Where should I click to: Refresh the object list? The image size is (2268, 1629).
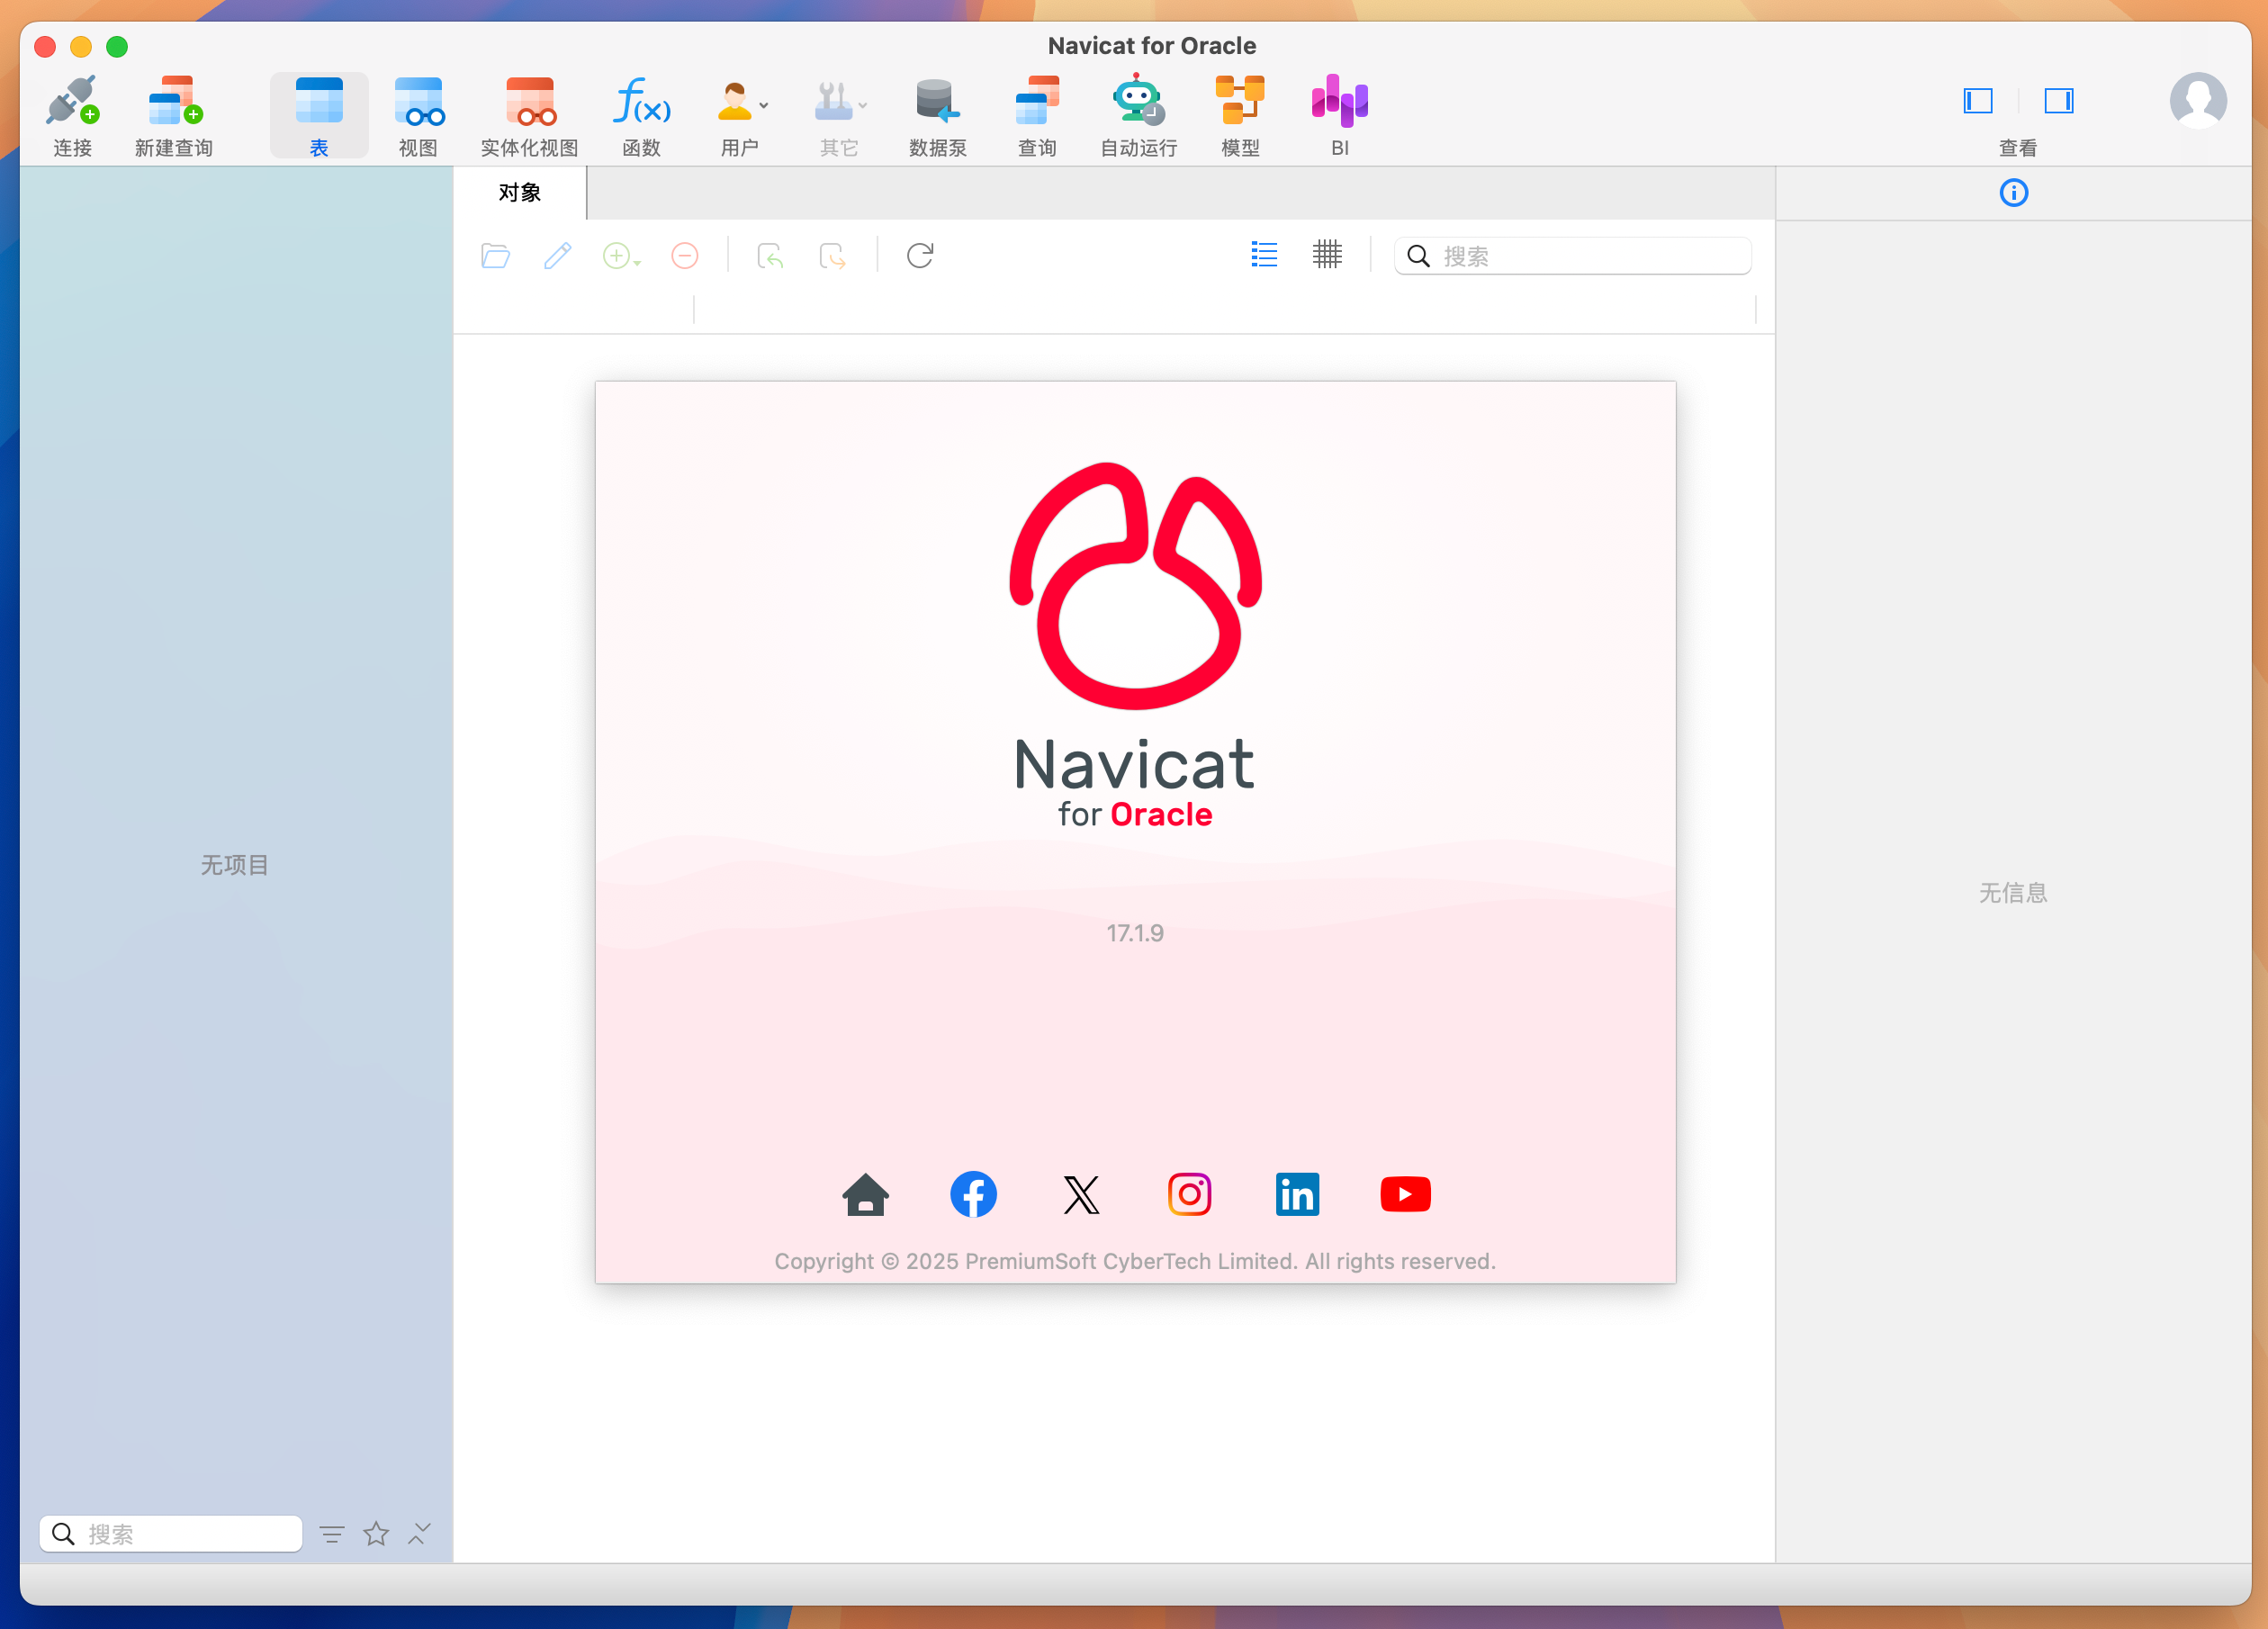pos(920,256)
